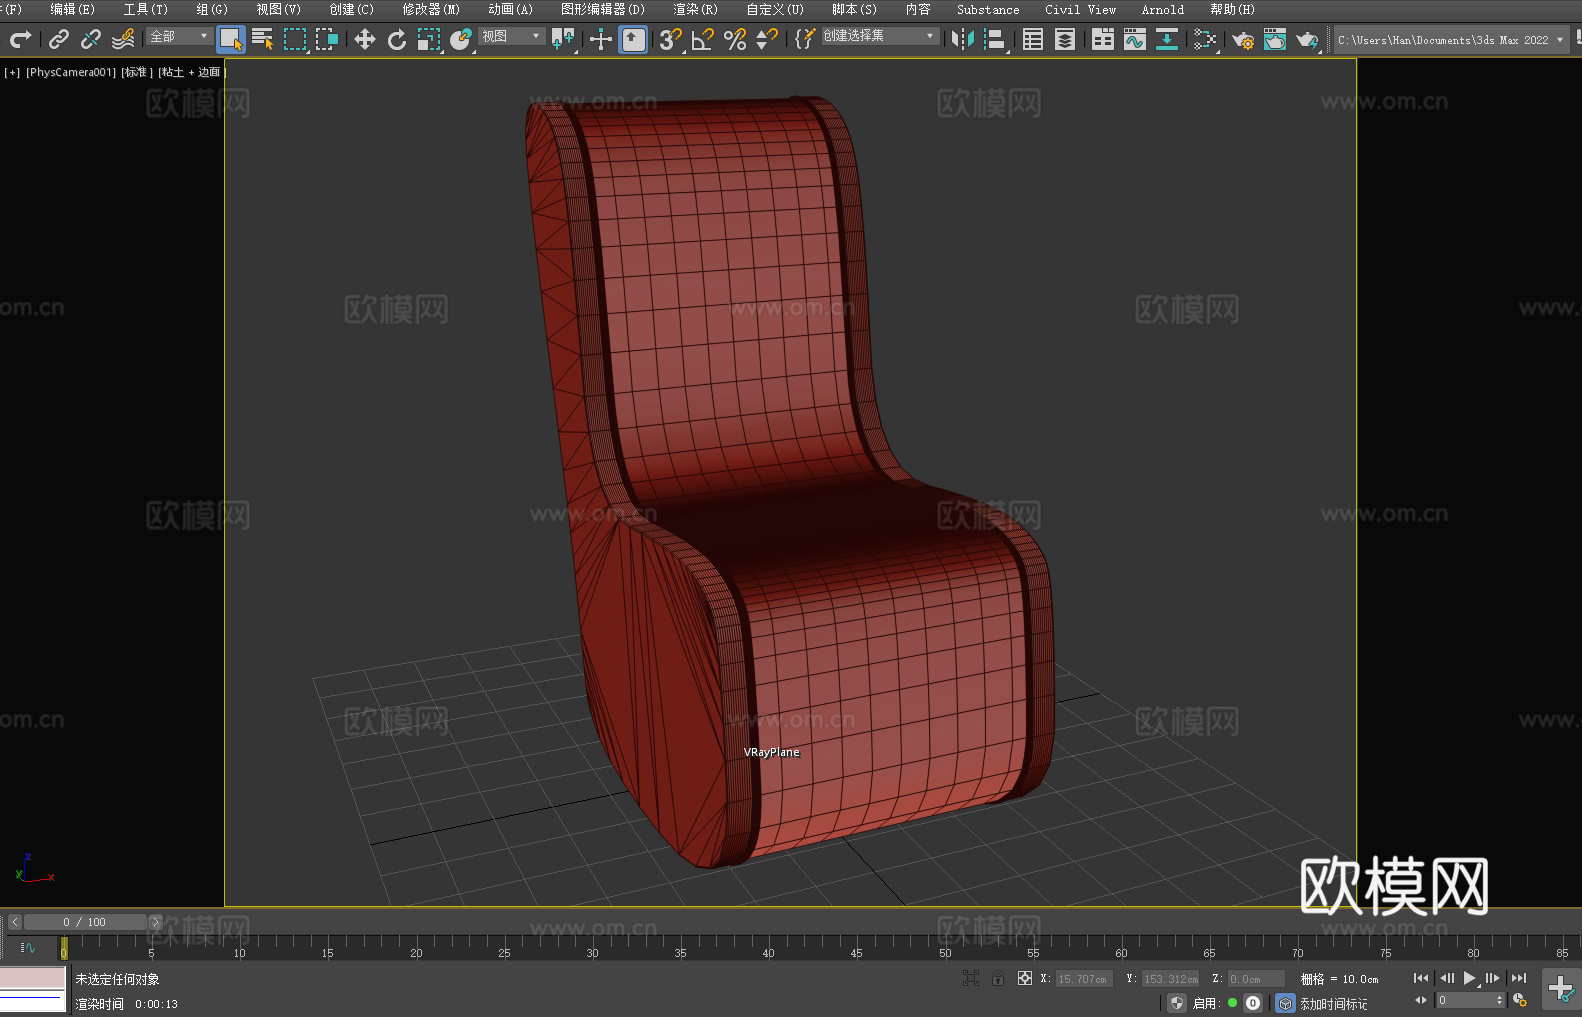This screenshot has height=1017, width=1582.
Task: Open the 渲染(R) menu
Action: tap(695, 9)
